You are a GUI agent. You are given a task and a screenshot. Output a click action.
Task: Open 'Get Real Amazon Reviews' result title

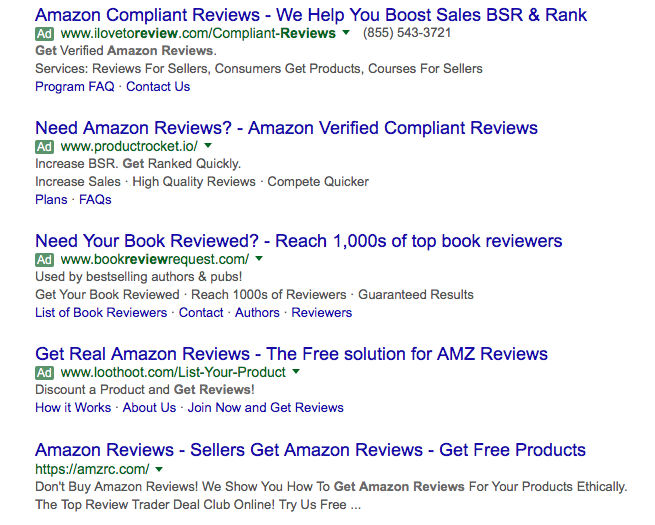click(291, 354)
